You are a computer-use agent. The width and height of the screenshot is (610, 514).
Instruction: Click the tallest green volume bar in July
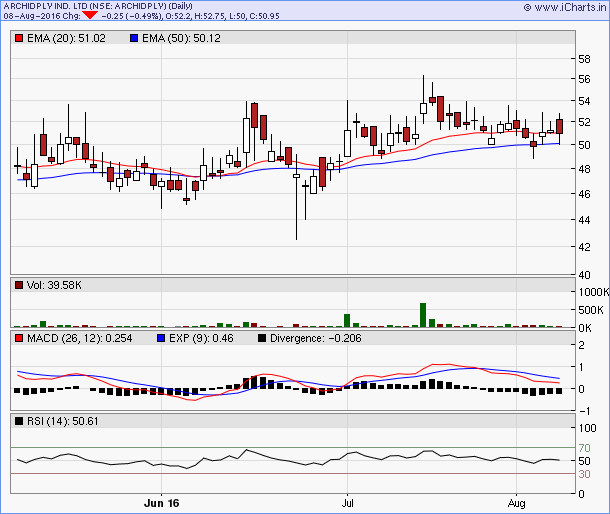click(423, 315)
